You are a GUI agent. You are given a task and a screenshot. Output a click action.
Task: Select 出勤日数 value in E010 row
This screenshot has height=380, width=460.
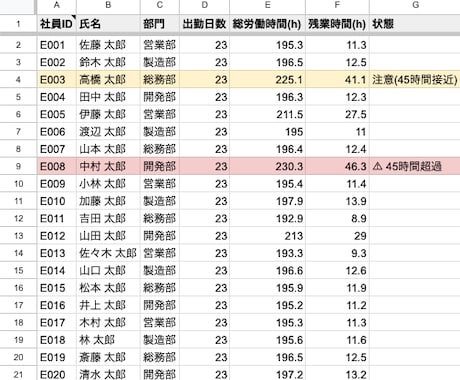coord(205,201)
